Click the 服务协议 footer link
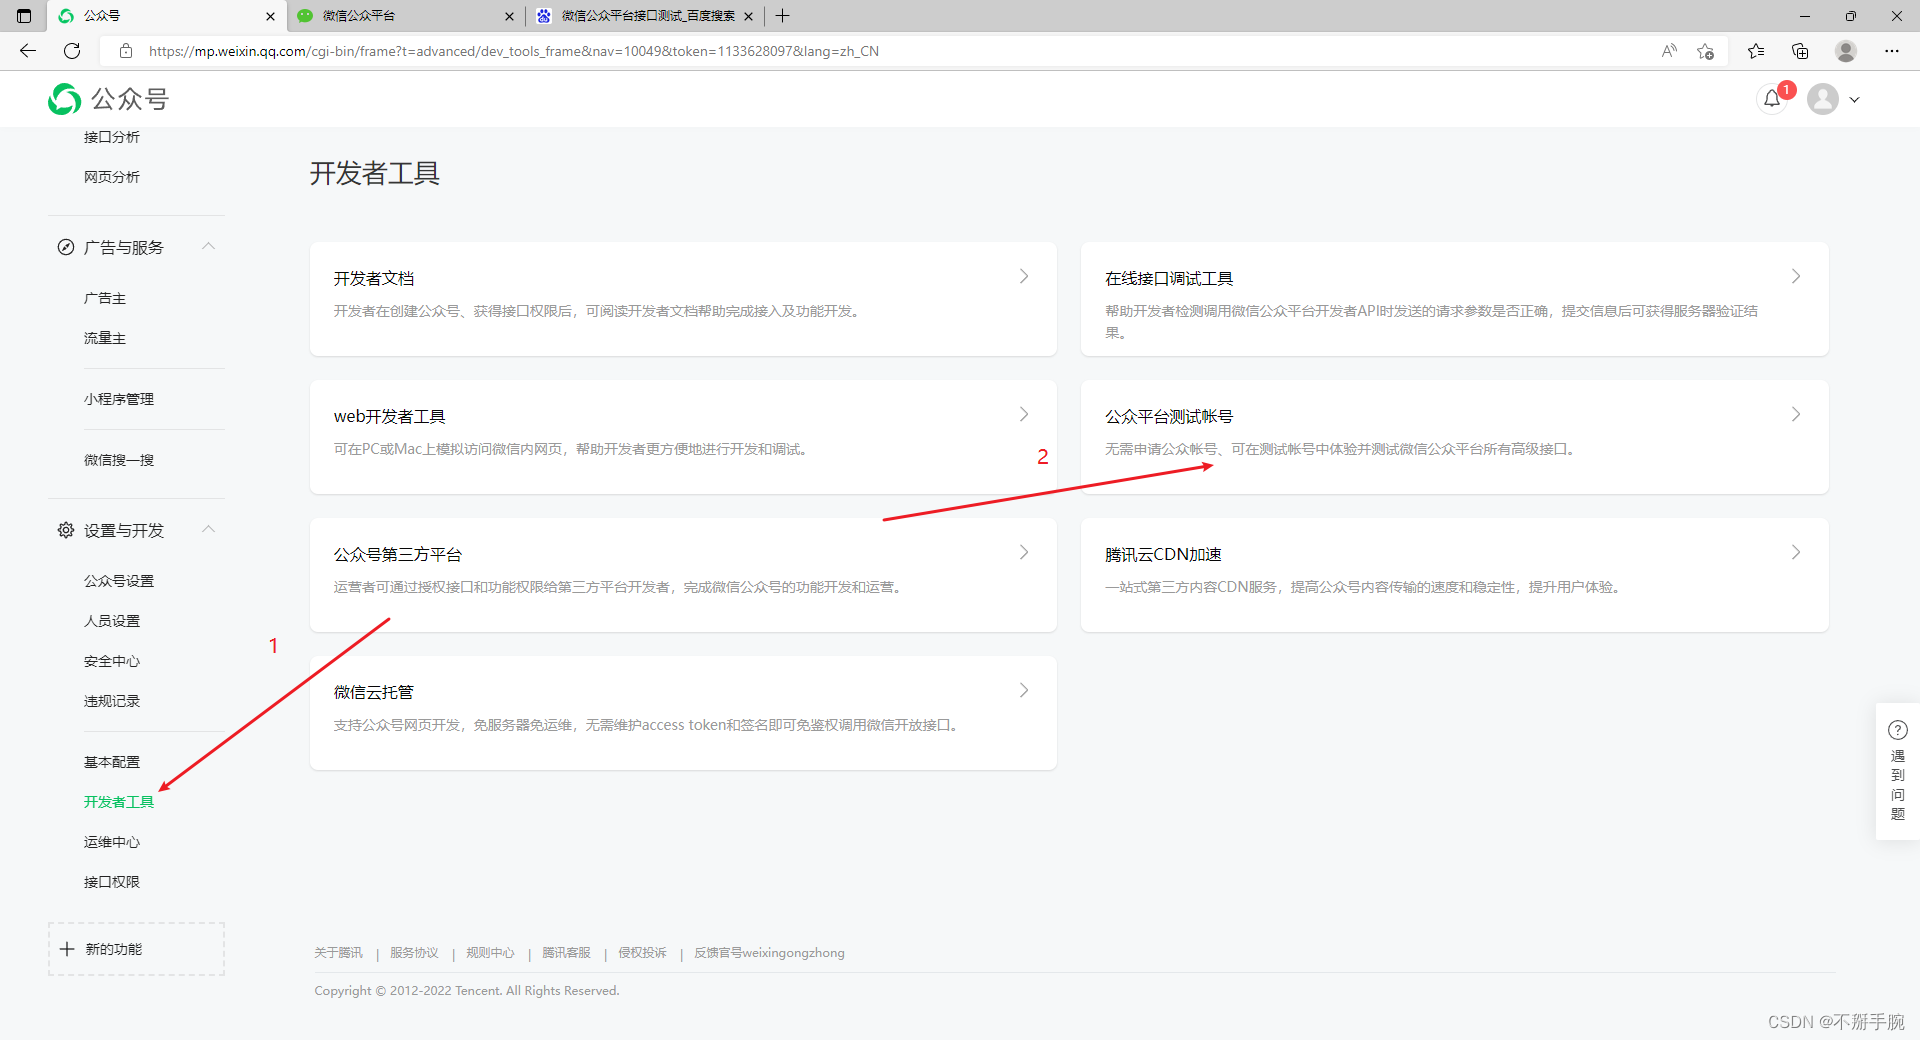The width and height of the screenshot is (1920, 1040). pos(414,953)
